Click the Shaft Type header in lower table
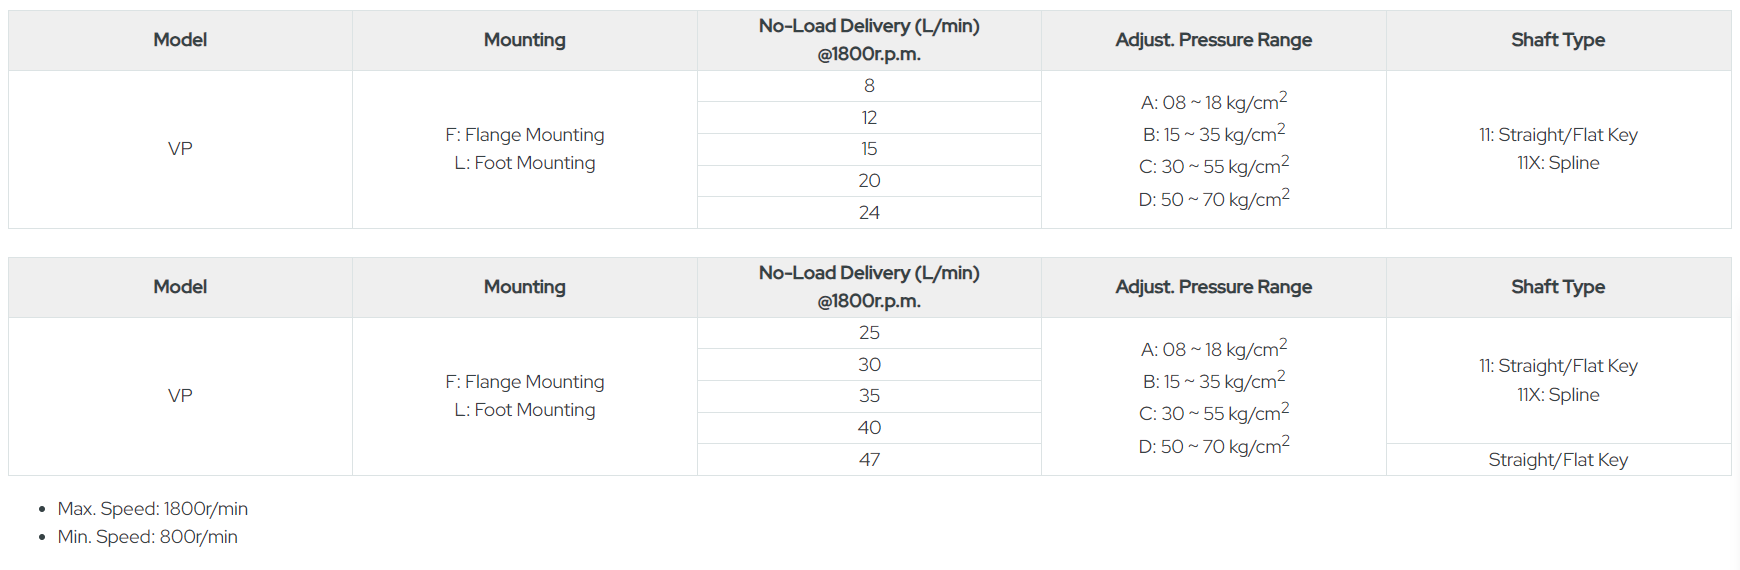Screen dimensions: 1740x570 coord(1558,287)
